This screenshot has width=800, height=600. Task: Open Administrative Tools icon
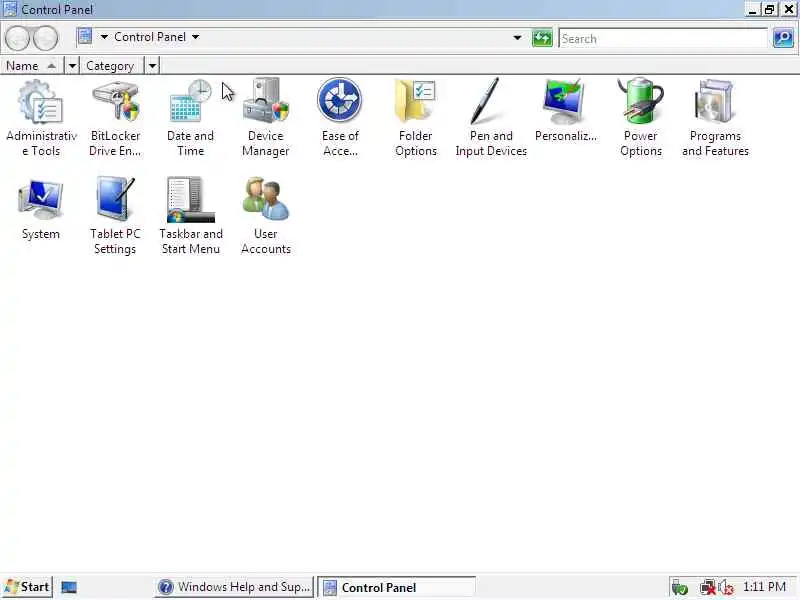tap(41, 102)
